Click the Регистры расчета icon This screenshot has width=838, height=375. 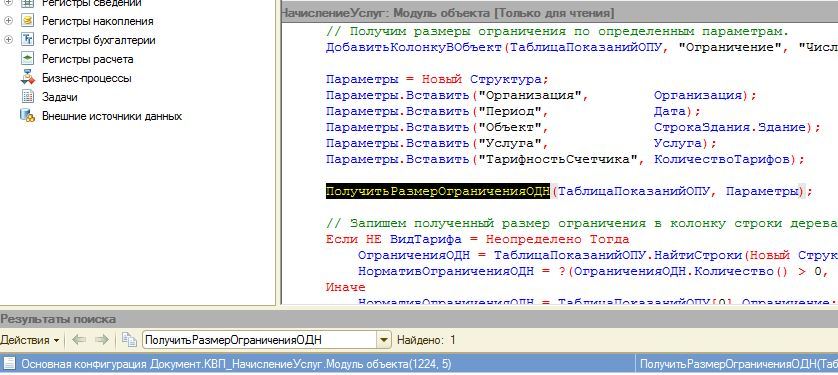coord(27,59)
